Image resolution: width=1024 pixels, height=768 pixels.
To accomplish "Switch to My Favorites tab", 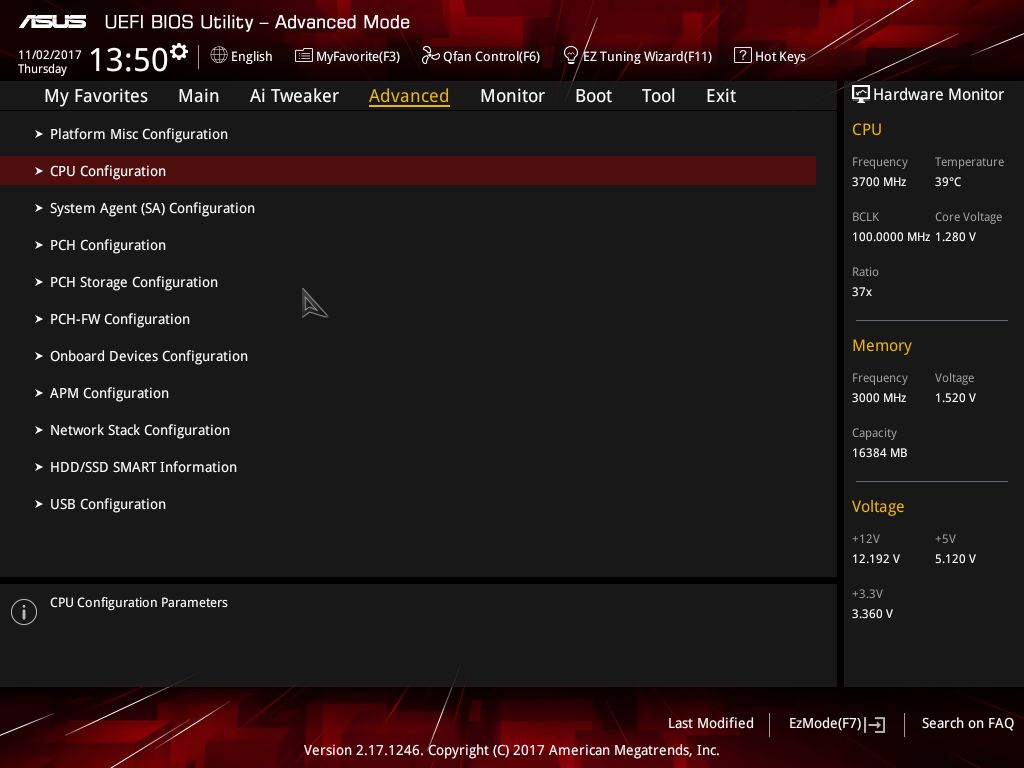I will coord(96,96).
